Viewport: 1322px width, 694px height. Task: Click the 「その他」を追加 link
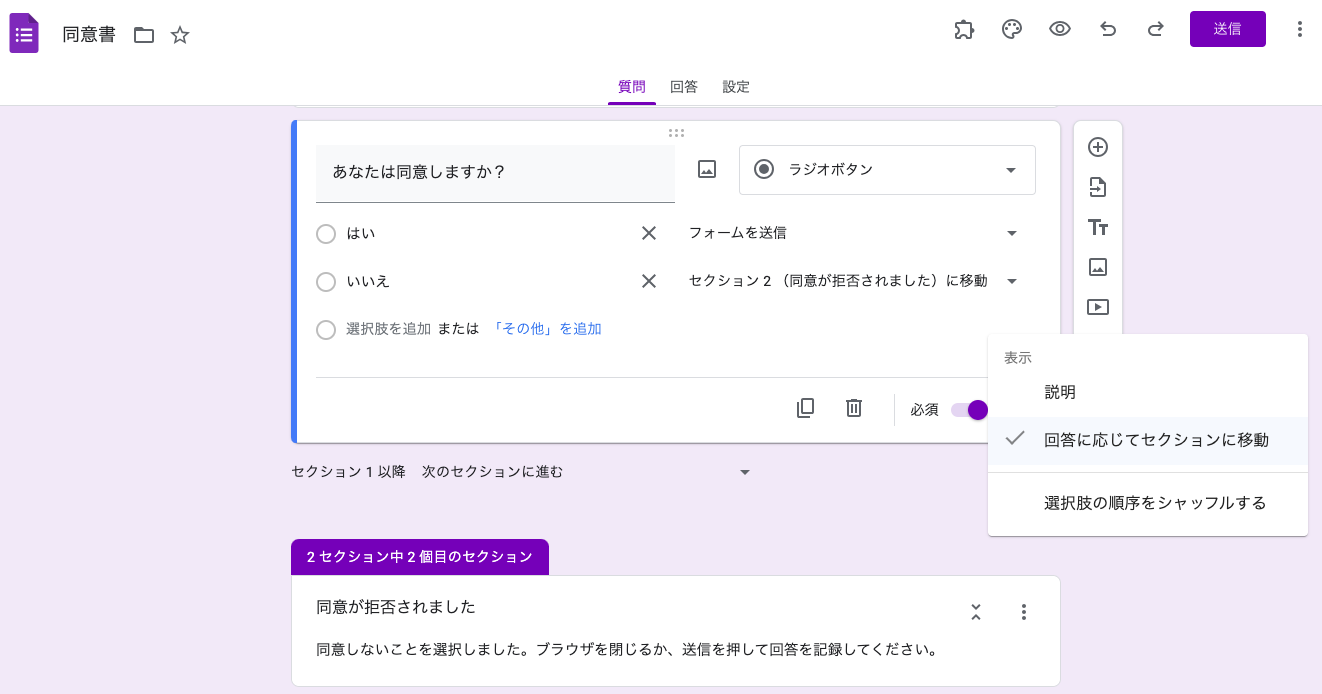click(x=545, y=329)
